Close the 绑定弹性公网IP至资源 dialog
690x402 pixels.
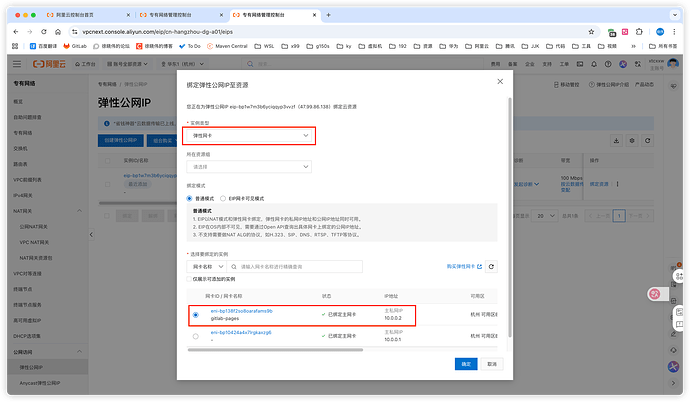coord(499,80)
